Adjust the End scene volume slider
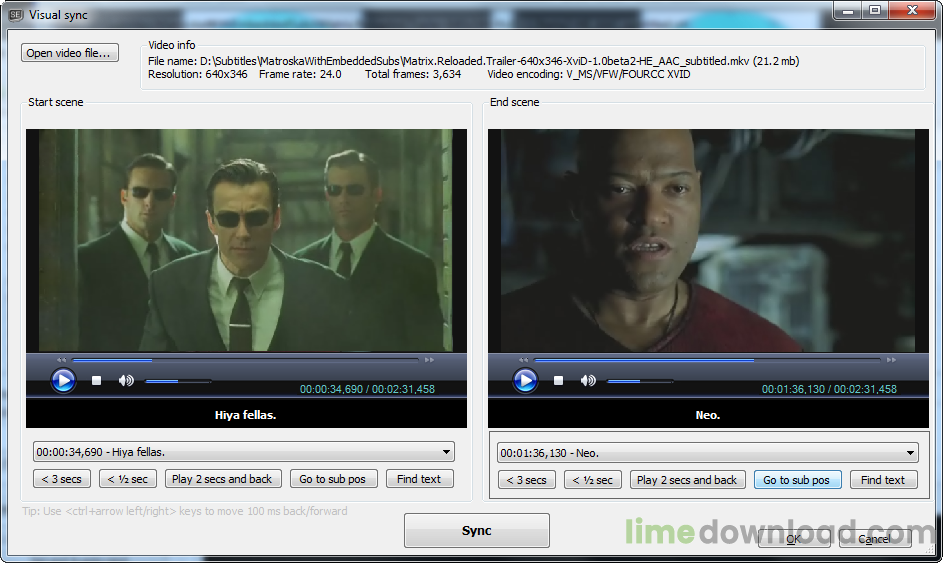Viewport: 943px width, 563px height. 640,381
